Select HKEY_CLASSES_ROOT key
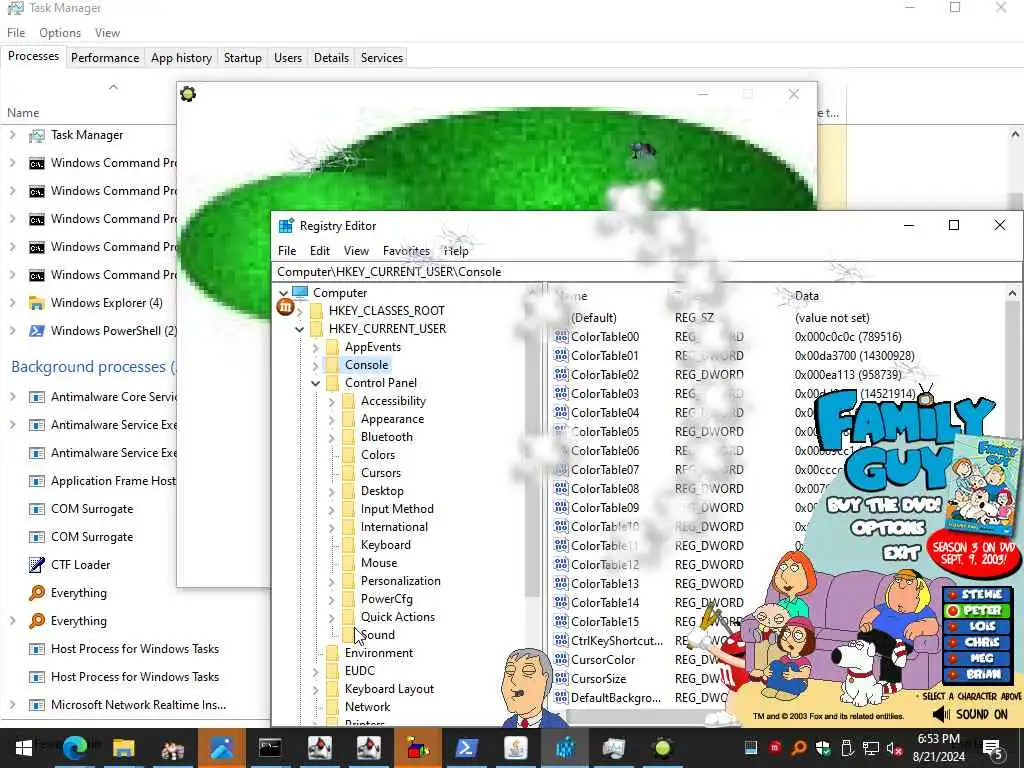 (x=386, y=311)
